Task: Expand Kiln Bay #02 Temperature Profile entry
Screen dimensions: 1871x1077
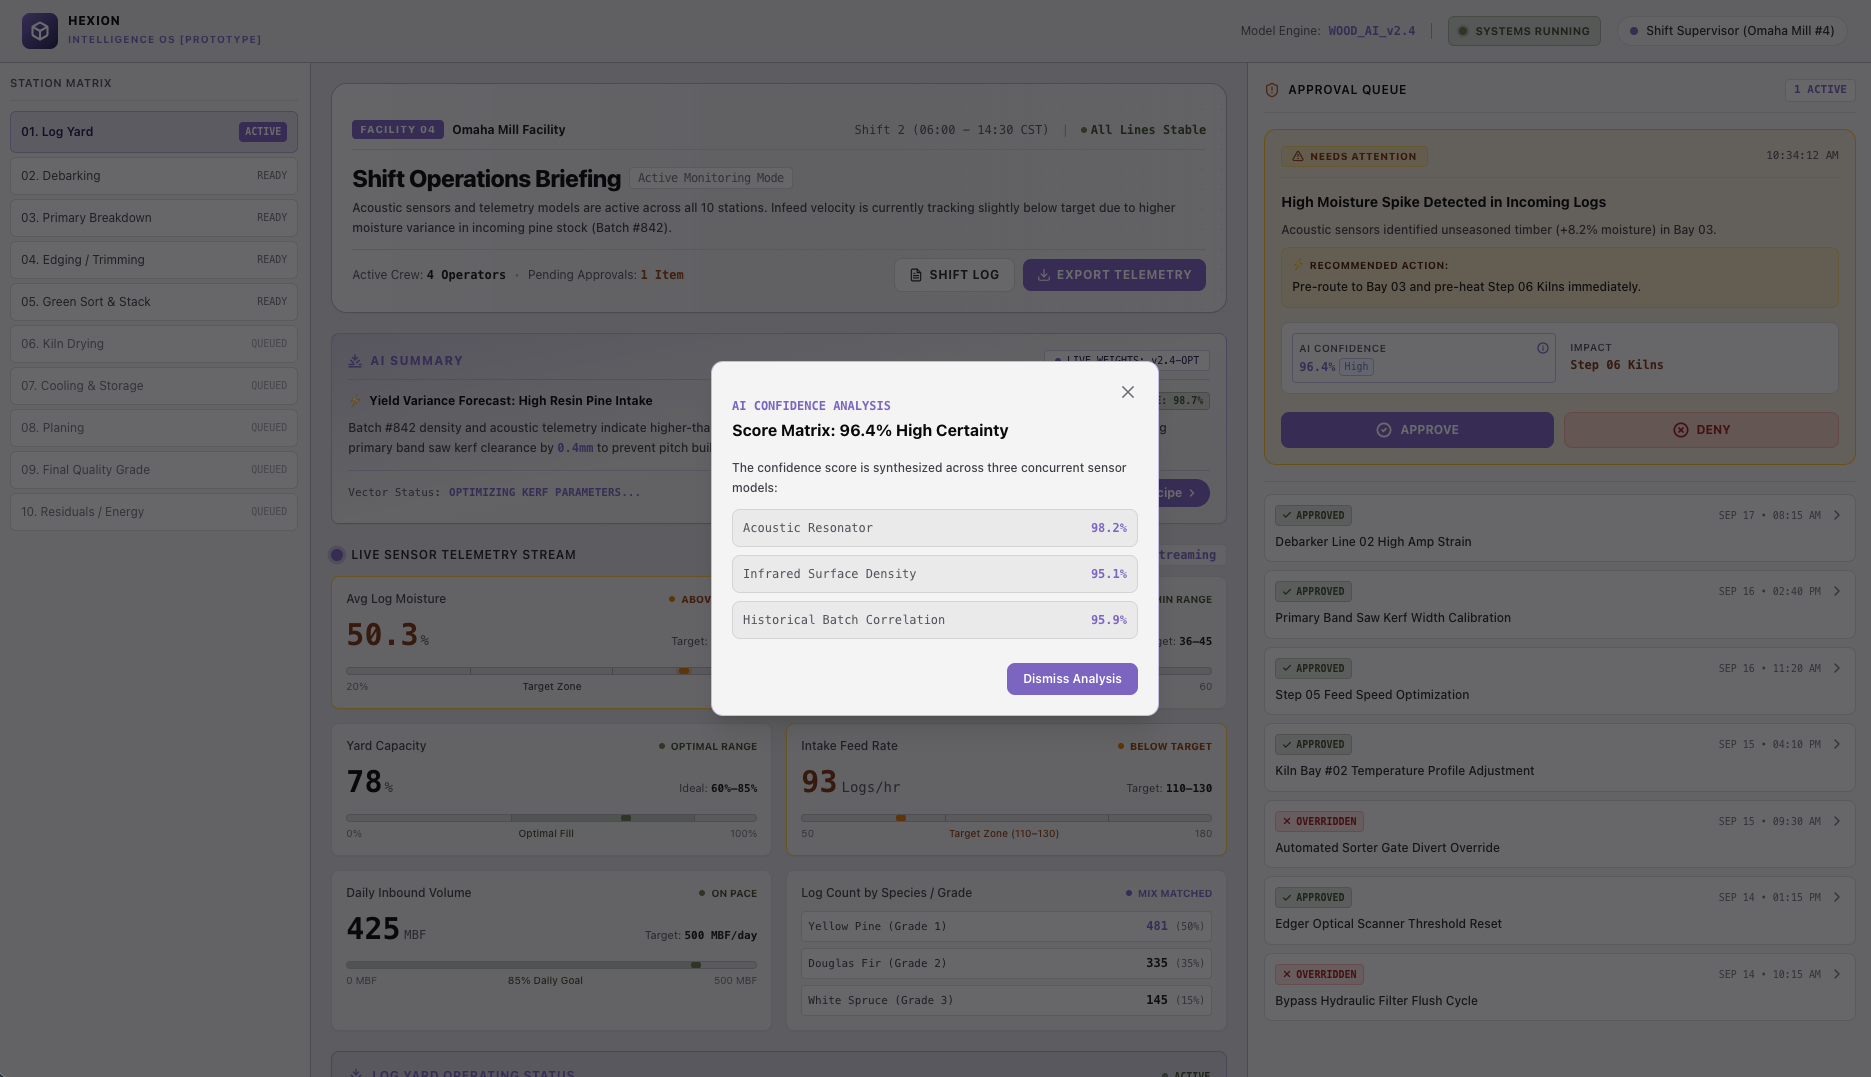Action: (1559, 757)
